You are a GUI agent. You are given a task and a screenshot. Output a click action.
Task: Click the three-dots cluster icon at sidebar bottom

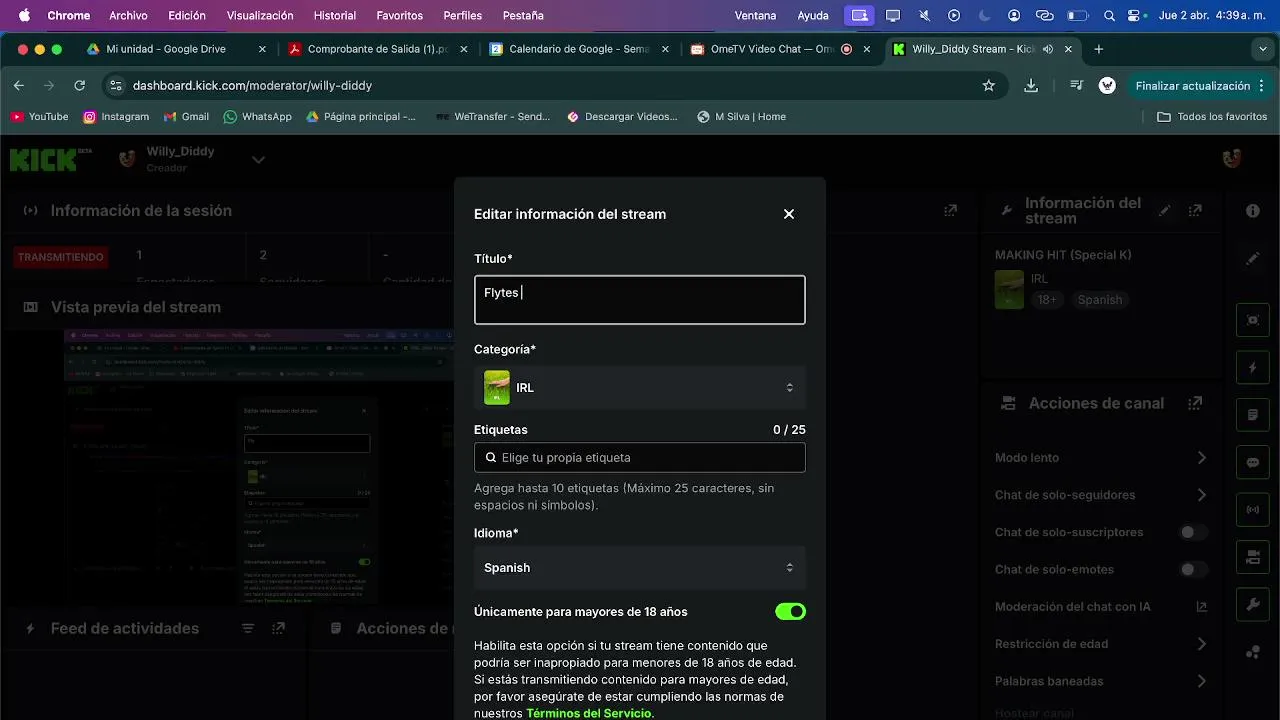1253,652
